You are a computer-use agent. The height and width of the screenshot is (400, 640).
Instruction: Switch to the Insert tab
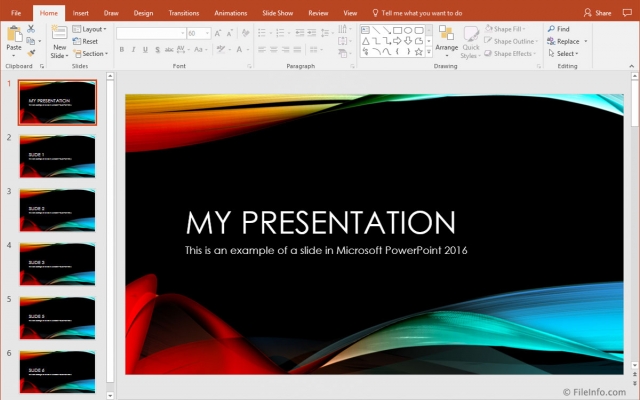(80, 13)
